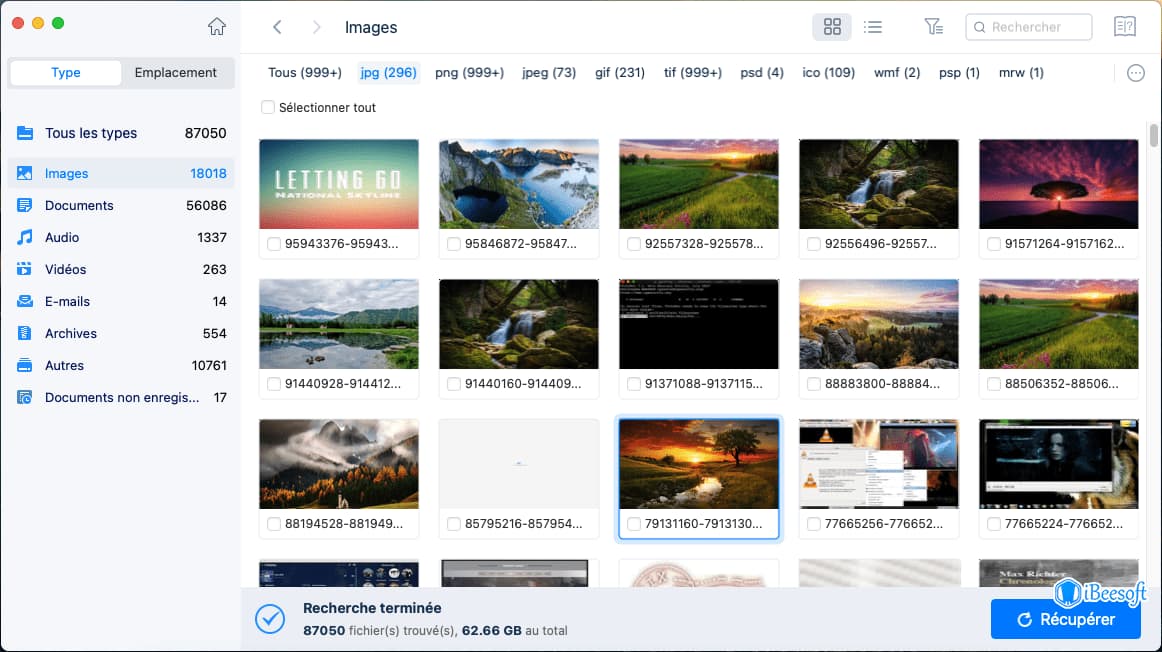Viewport: 1162px width, 652px height.
Task: Filter by psd (4) format
Action: coord(762,73)
